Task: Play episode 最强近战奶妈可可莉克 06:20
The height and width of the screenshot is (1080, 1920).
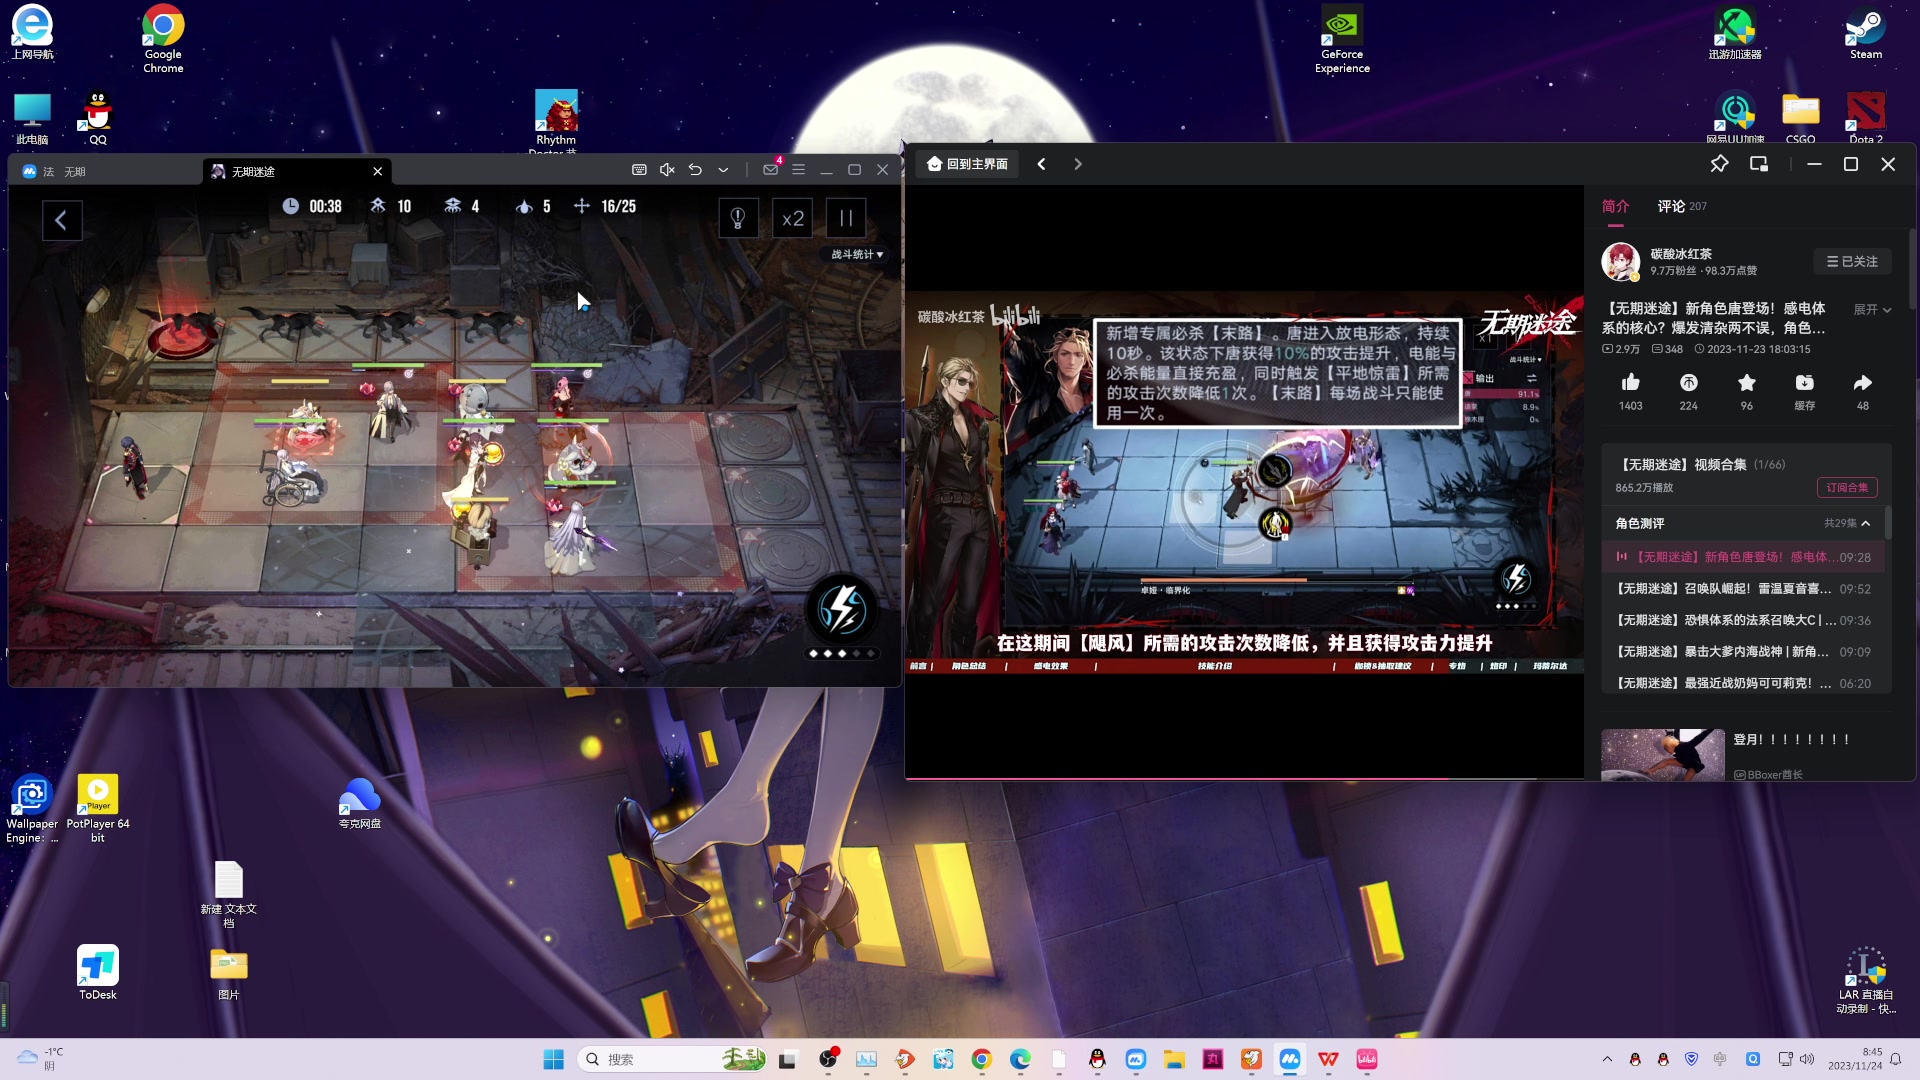Action: click(1744, 683)
